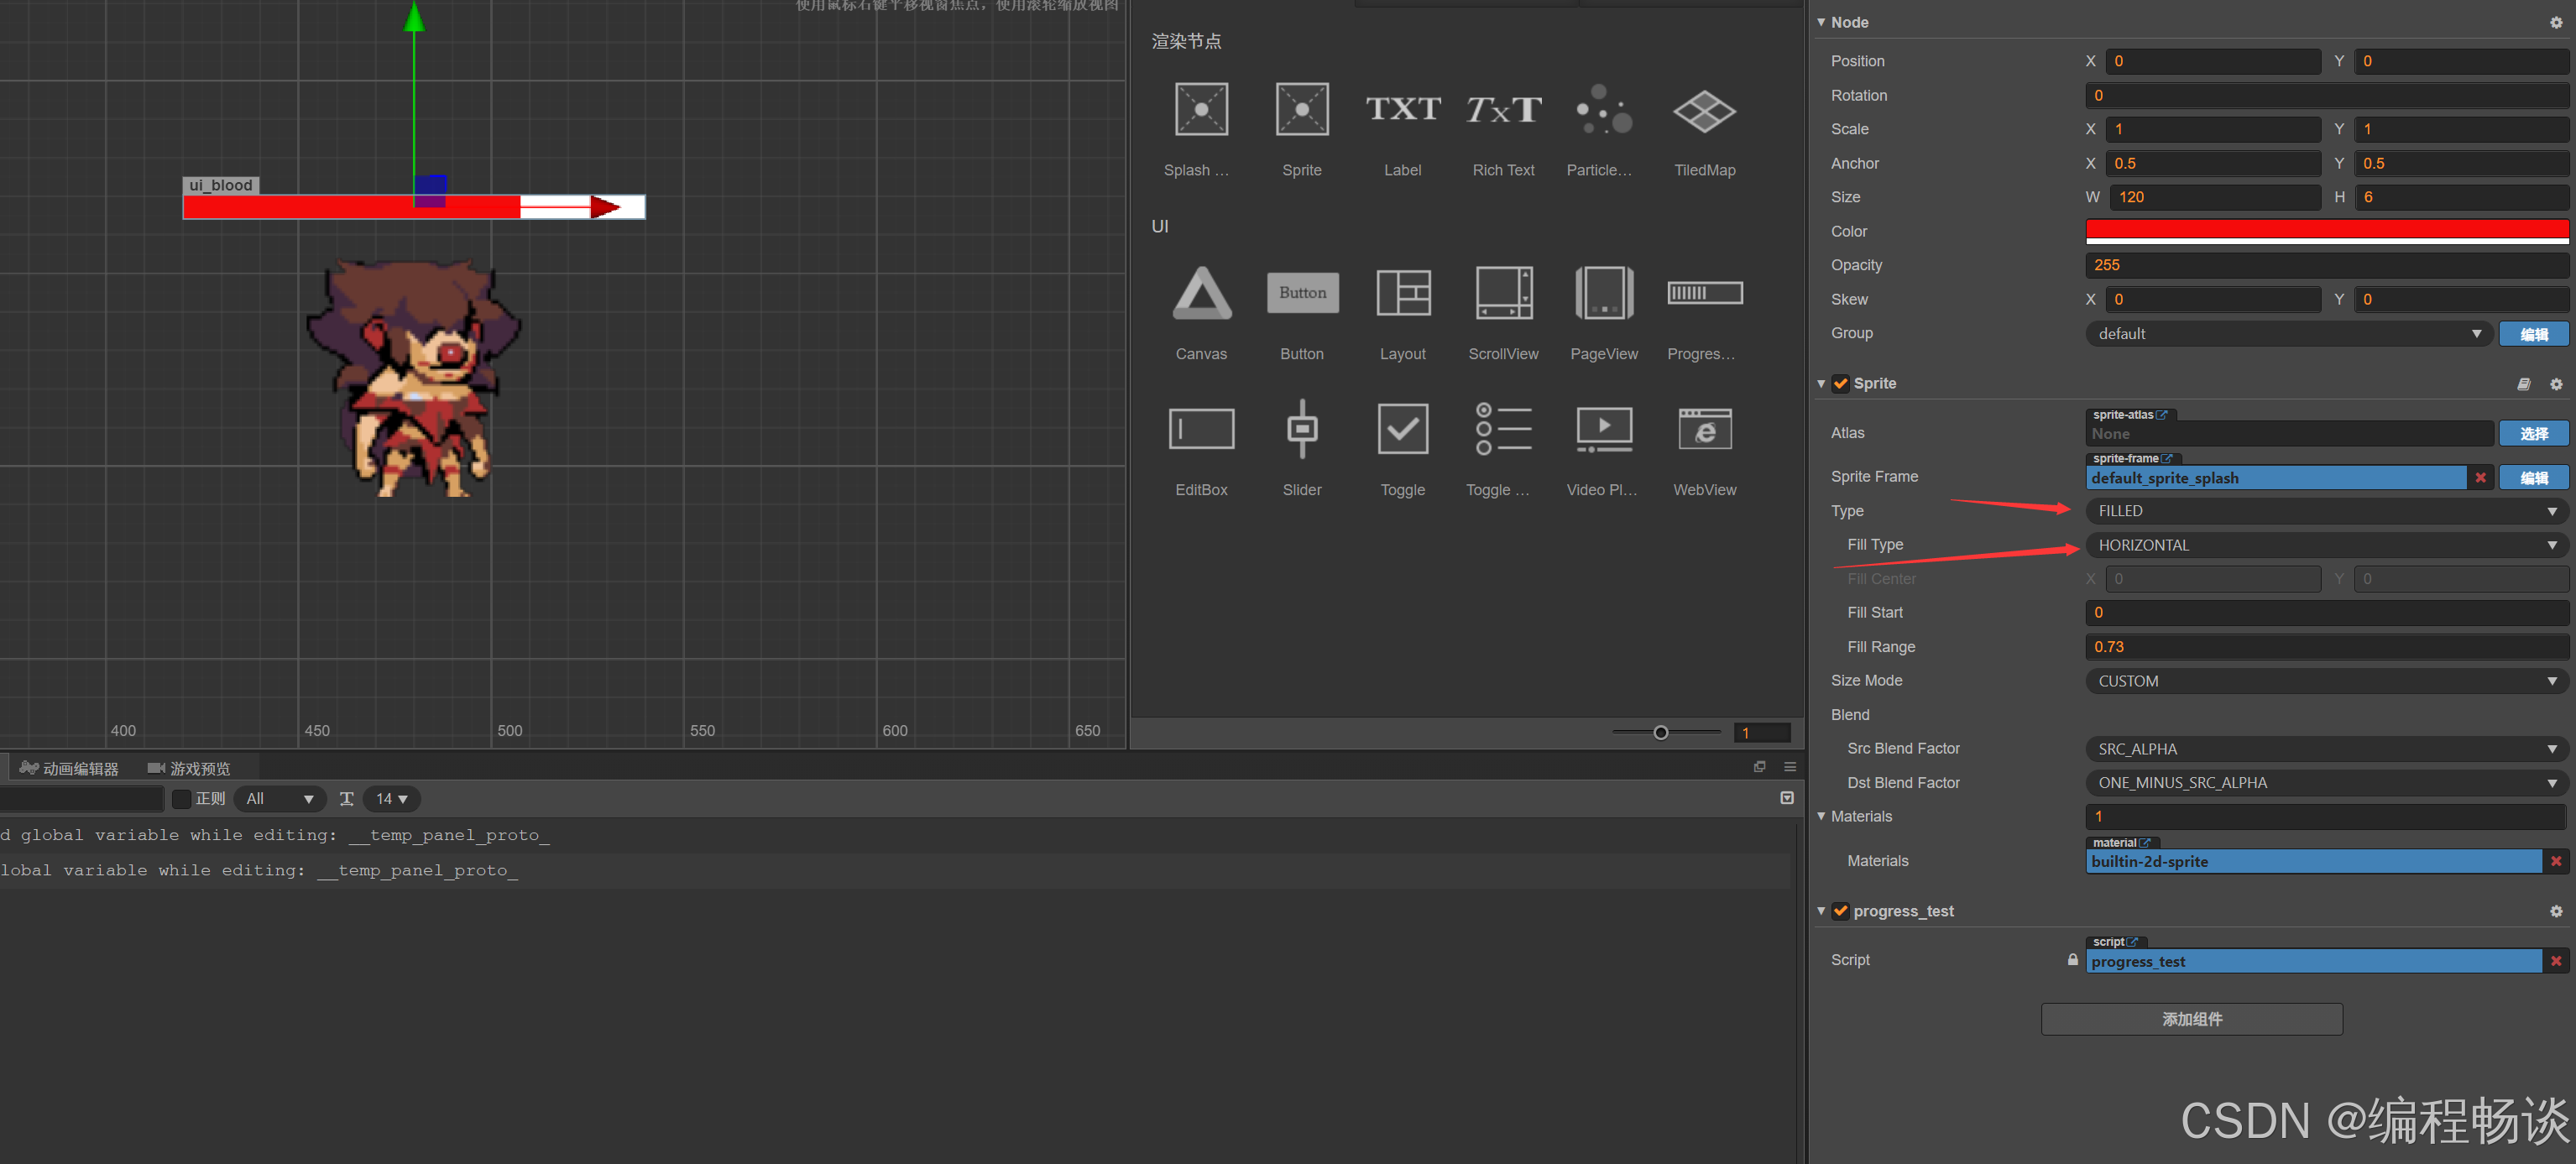
Task: Pick the ScrollView UI node icon
Action: [x=1503, y=294]
